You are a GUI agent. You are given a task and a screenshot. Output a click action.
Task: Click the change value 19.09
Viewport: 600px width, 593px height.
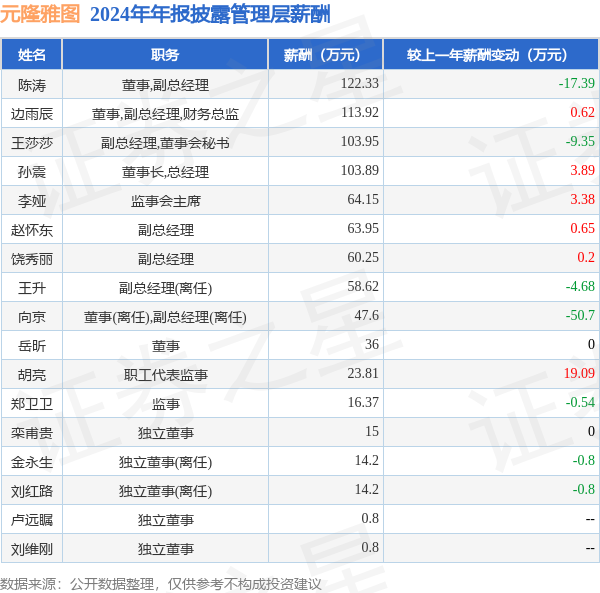point(579,374)
